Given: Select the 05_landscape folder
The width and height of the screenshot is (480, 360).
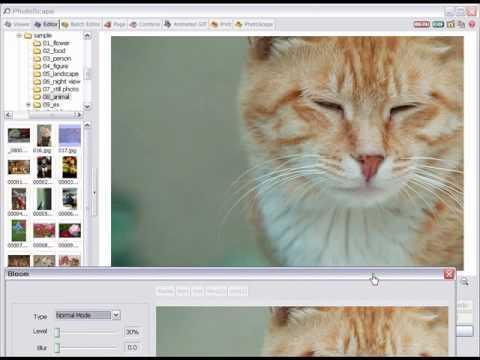Looking at the screenshot, I should (61, 74).
